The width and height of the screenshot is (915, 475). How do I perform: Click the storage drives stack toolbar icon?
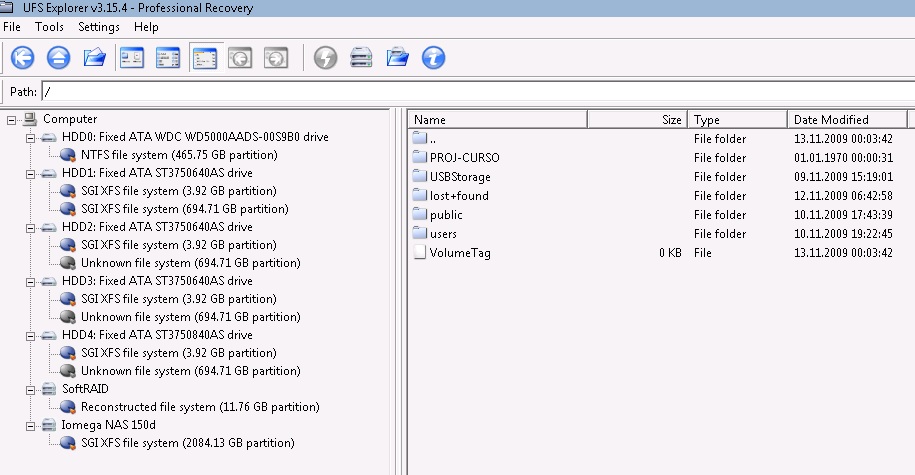pyautogui.click(x=361, y=58)
